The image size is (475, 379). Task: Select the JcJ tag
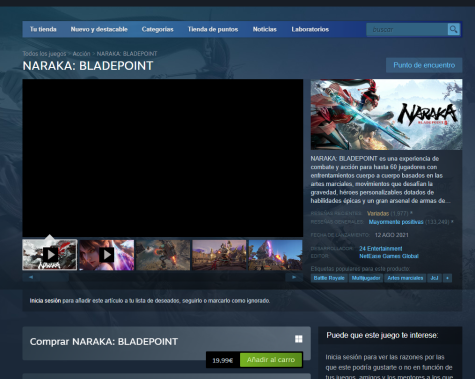(434, 278)
